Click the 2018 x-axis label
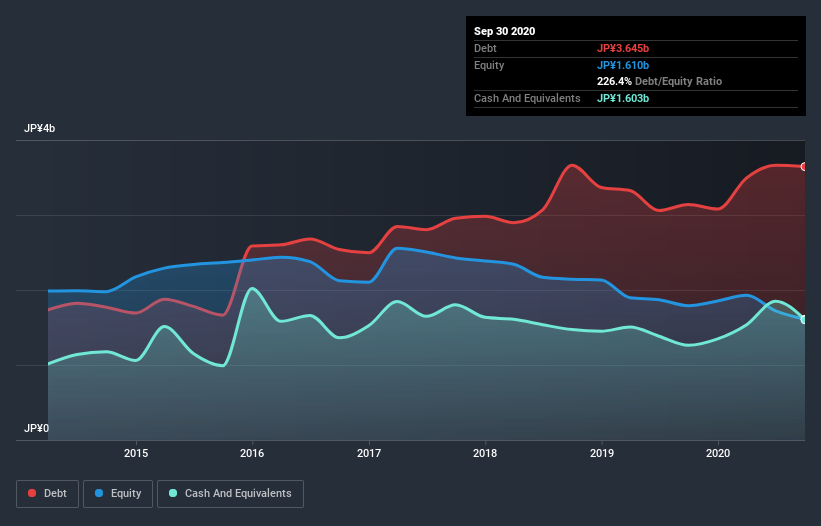Image resolution: width=821 pixels, height=526 pixels. click(x=485, y=453)
